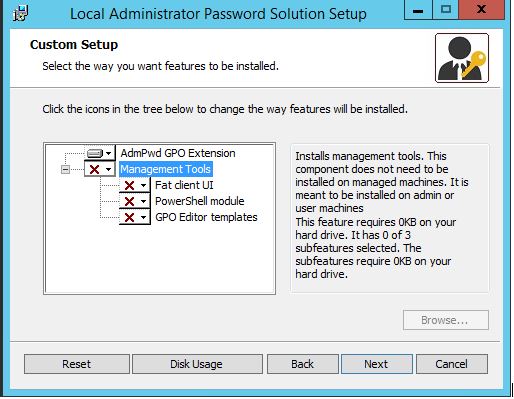
Task: Open Management Tools red X feature dropdown
Action: click(x=100, y=169)
